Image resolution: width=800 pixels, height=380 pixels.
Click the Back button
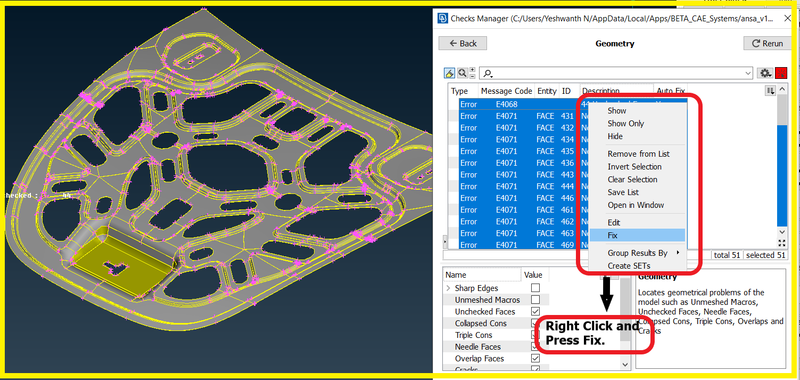(x=463, y=43)
